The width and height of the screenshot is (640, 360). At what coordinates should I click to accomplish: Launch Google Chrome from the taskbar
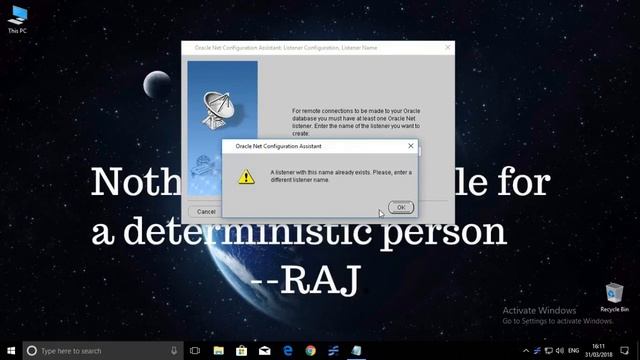311,351
